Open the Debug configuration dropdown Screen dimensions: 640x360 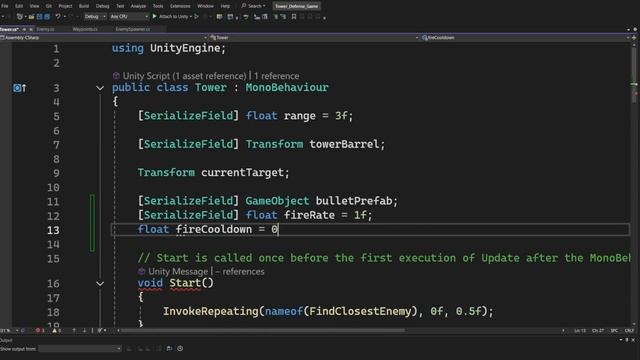point(95,17)
